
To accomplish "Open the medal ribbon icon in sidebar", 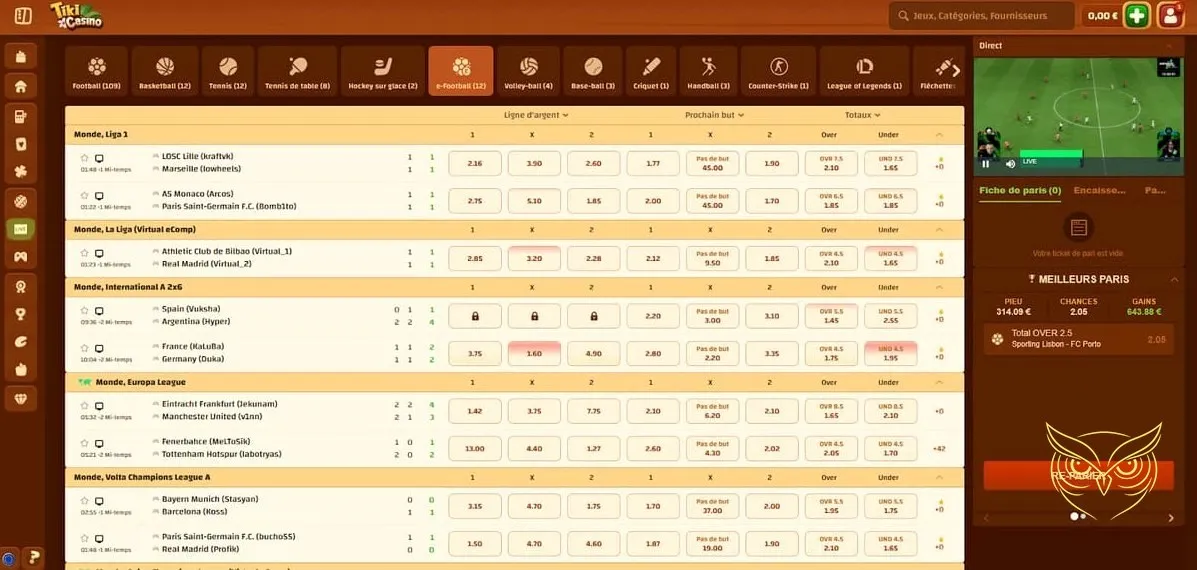I will 21,285.
